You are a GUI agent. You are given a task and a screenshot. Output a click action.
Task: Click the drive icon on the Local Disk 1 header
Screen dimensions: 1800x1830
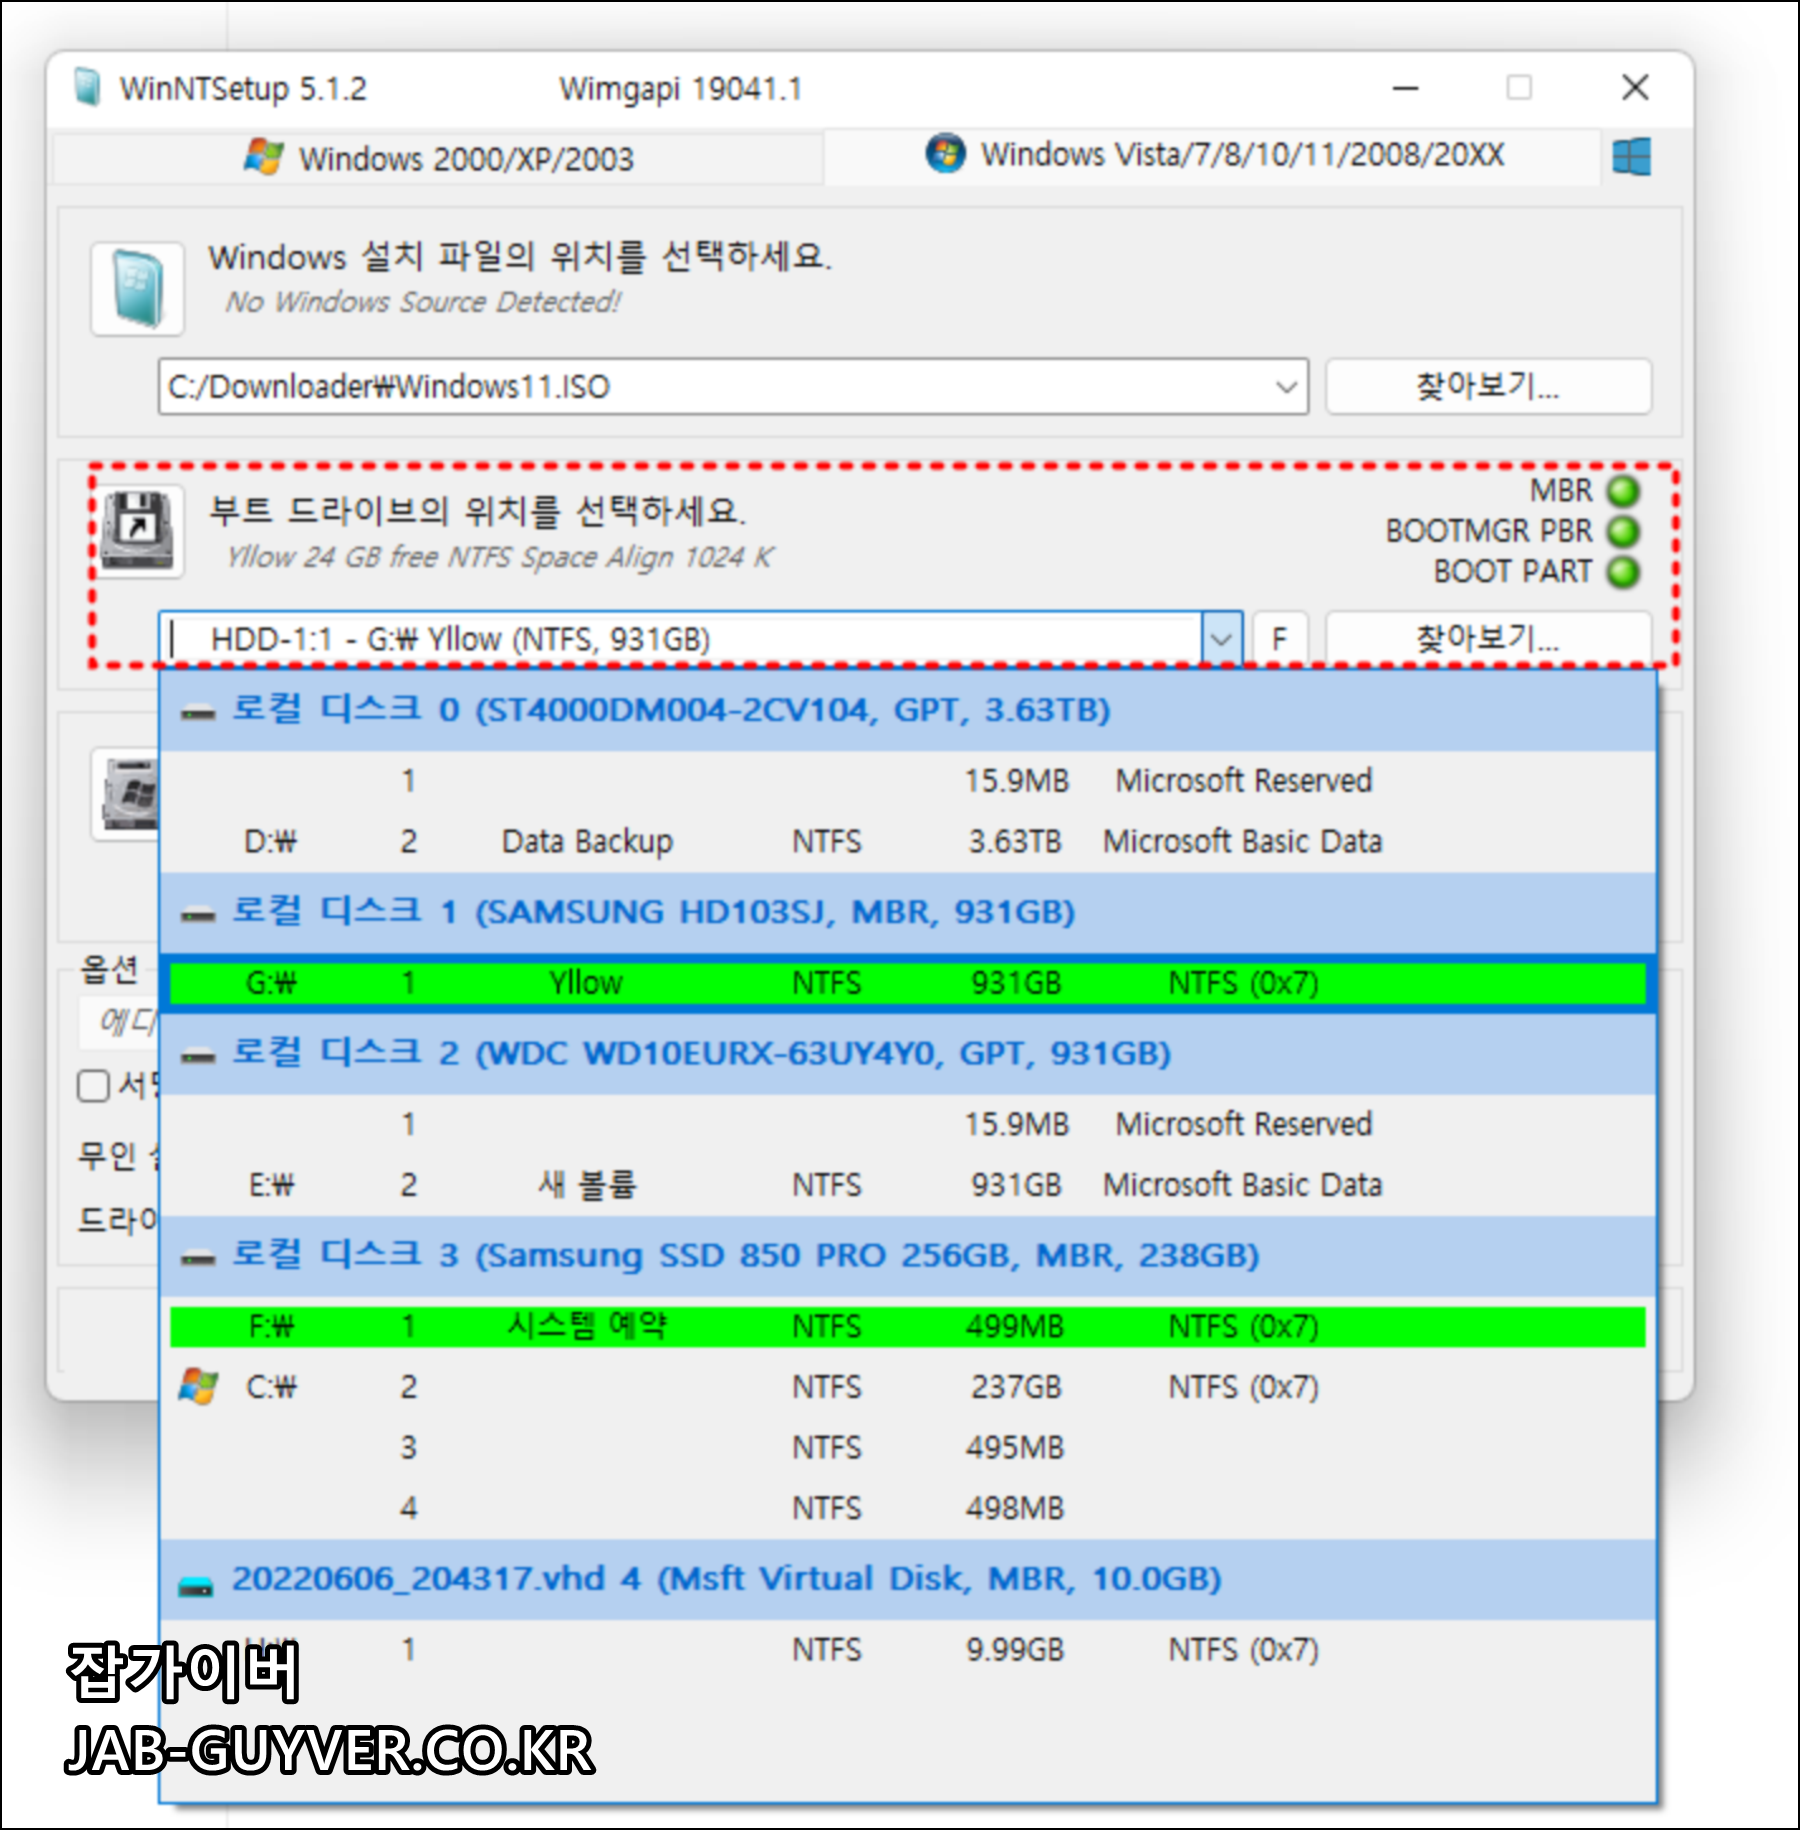[197, 914]
